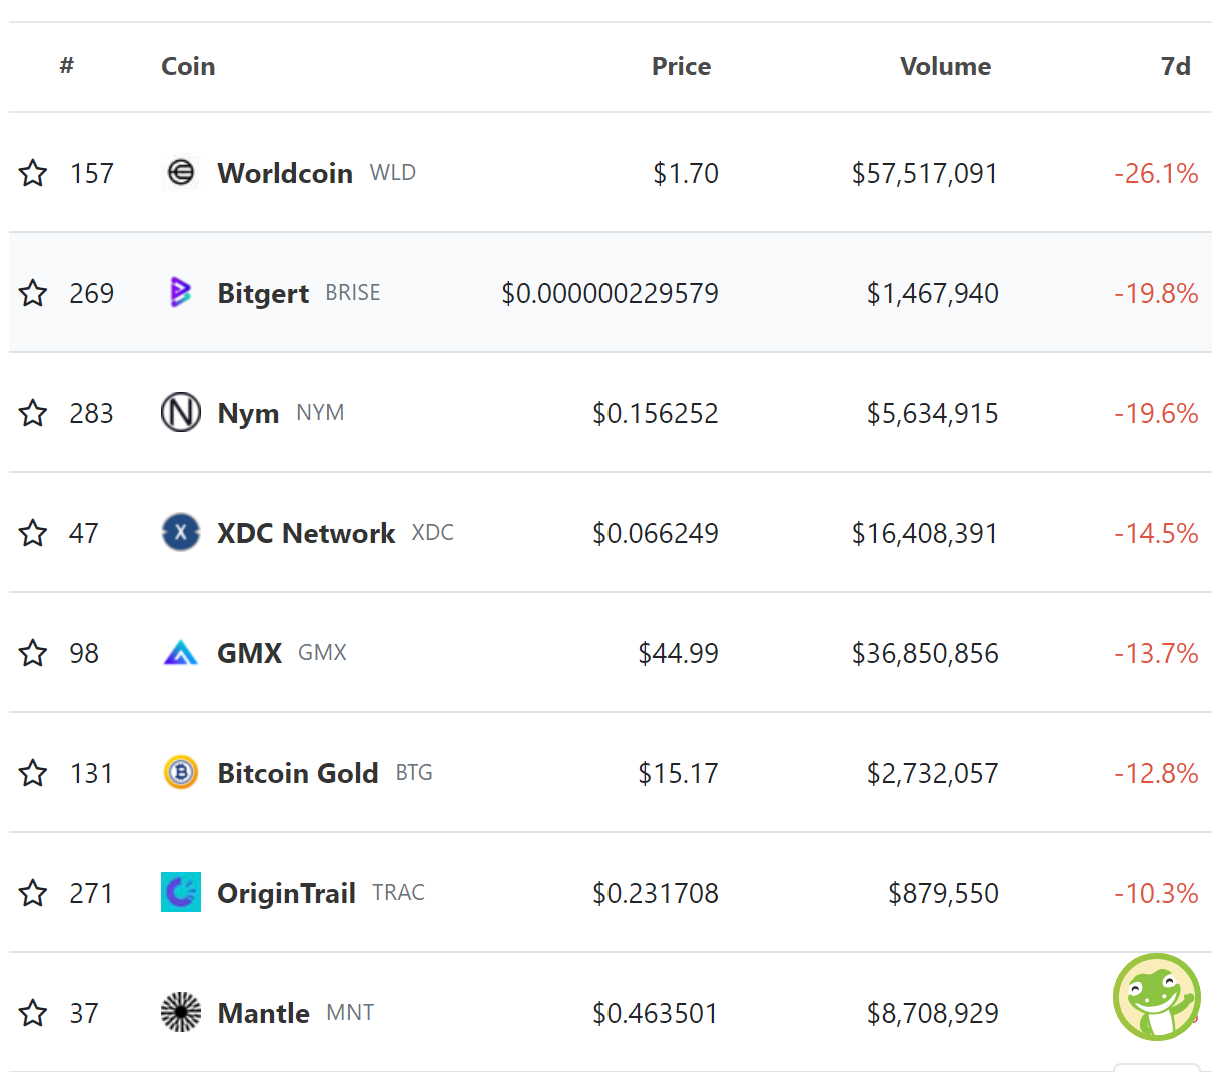Sort by the # rank header
This screenshot has height=1072, width=1212.
[67, 66]
